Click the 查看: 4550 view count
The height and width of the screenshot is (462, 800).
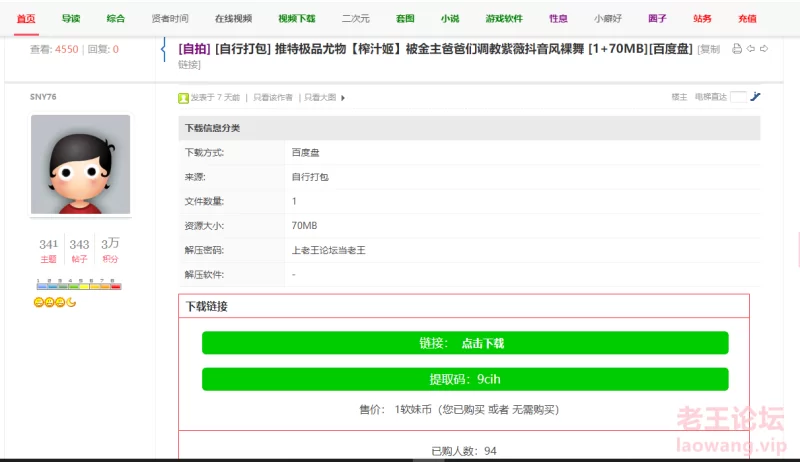pyautogui.click(x=54, y=49)
